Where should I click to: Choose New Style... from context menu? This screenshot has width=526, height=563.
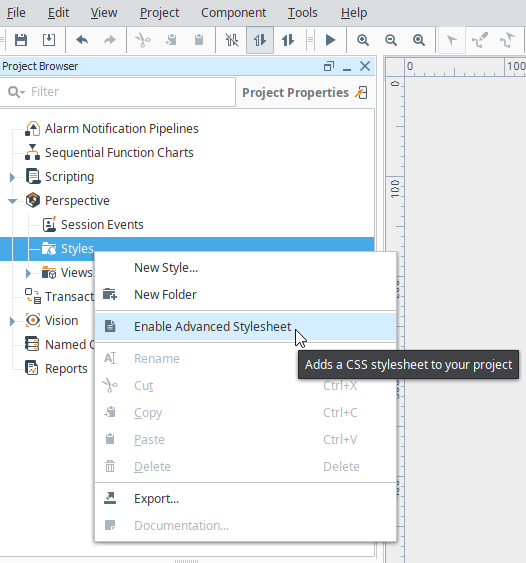pos(246,268)
